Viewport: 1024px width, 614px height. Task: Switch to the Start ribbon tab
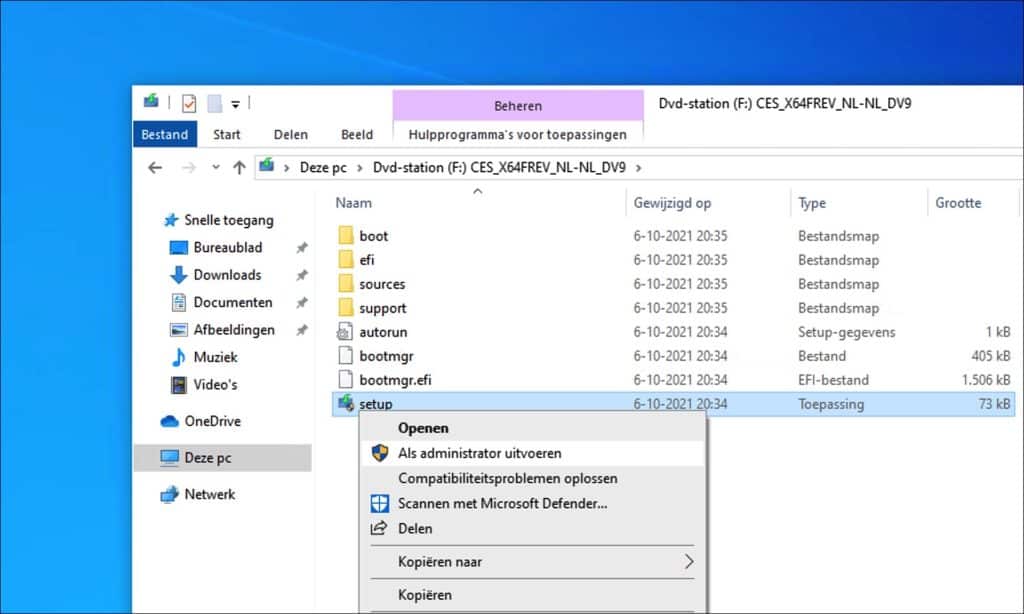click(x=227, y=135)
